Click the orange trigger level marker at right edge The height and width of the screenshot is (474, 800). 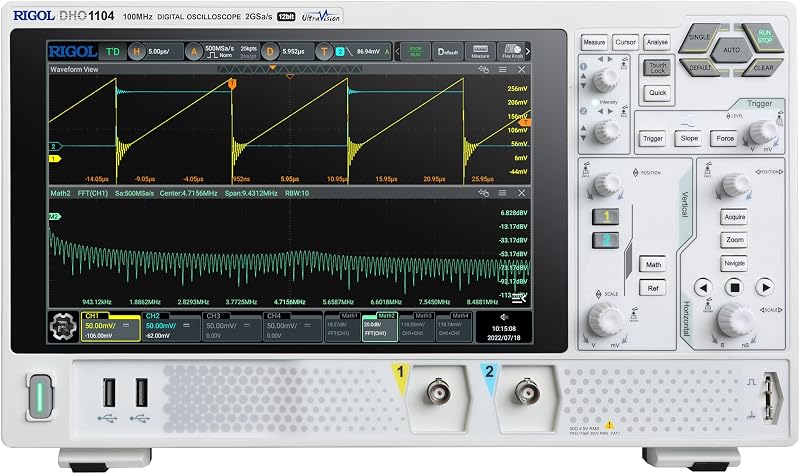click(525, 122)
